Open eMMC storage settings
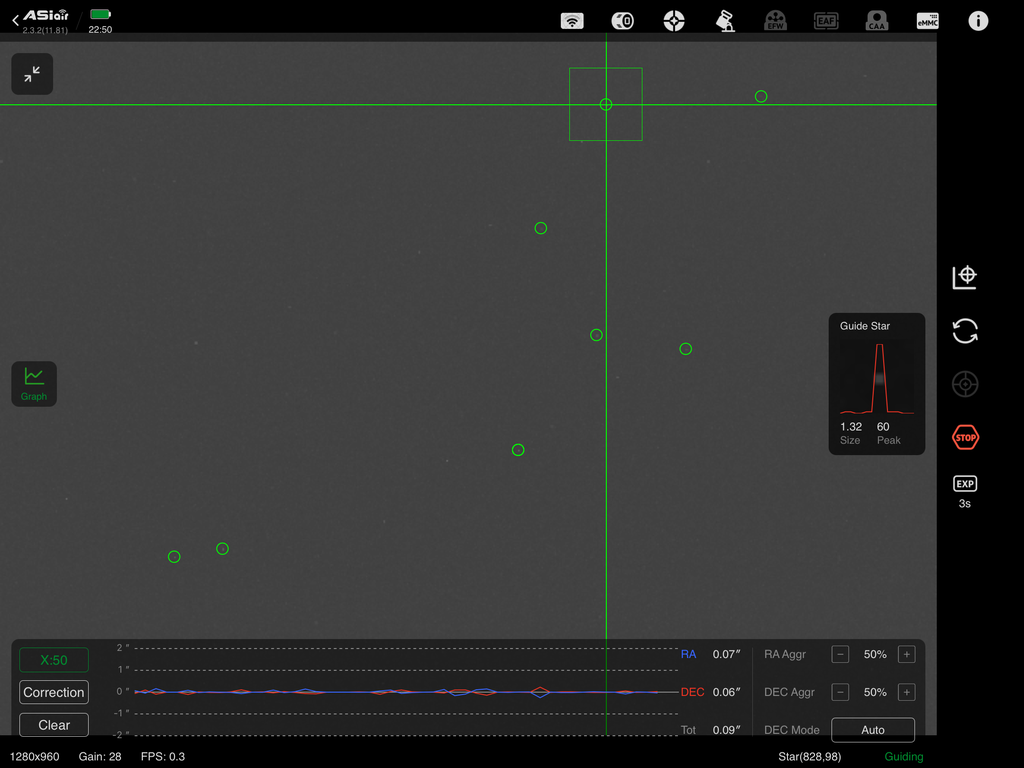The width and height of the screenshot is (1024, 768). 927,21
